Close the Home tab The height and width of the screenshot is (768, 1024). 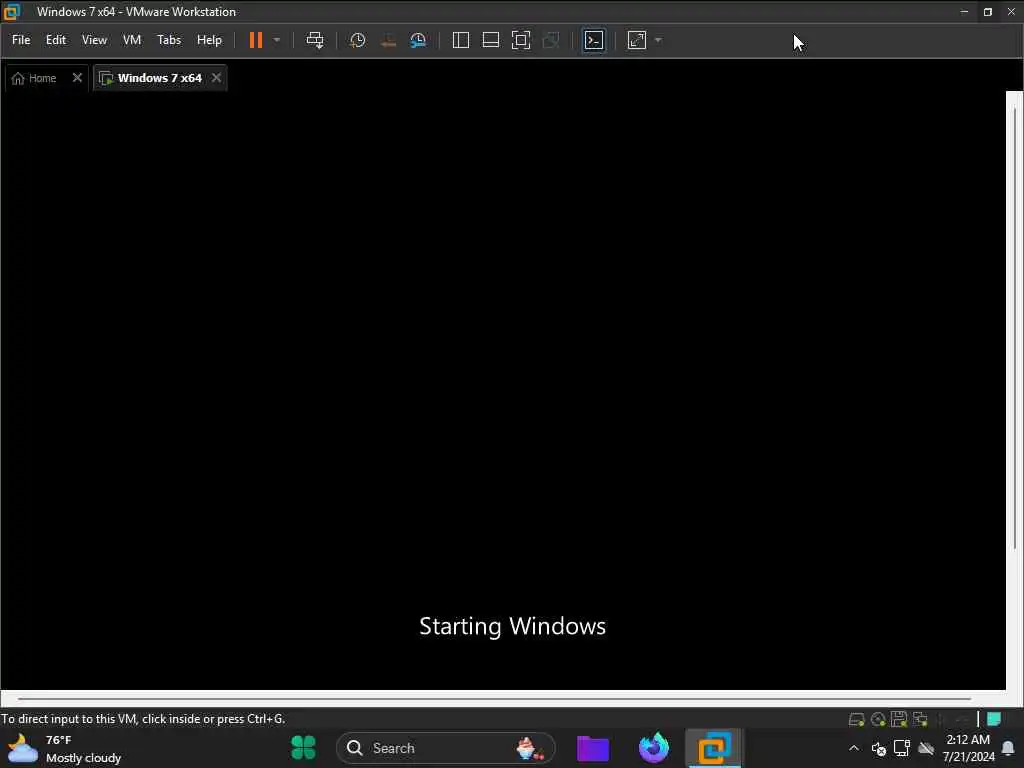[77, 78]
